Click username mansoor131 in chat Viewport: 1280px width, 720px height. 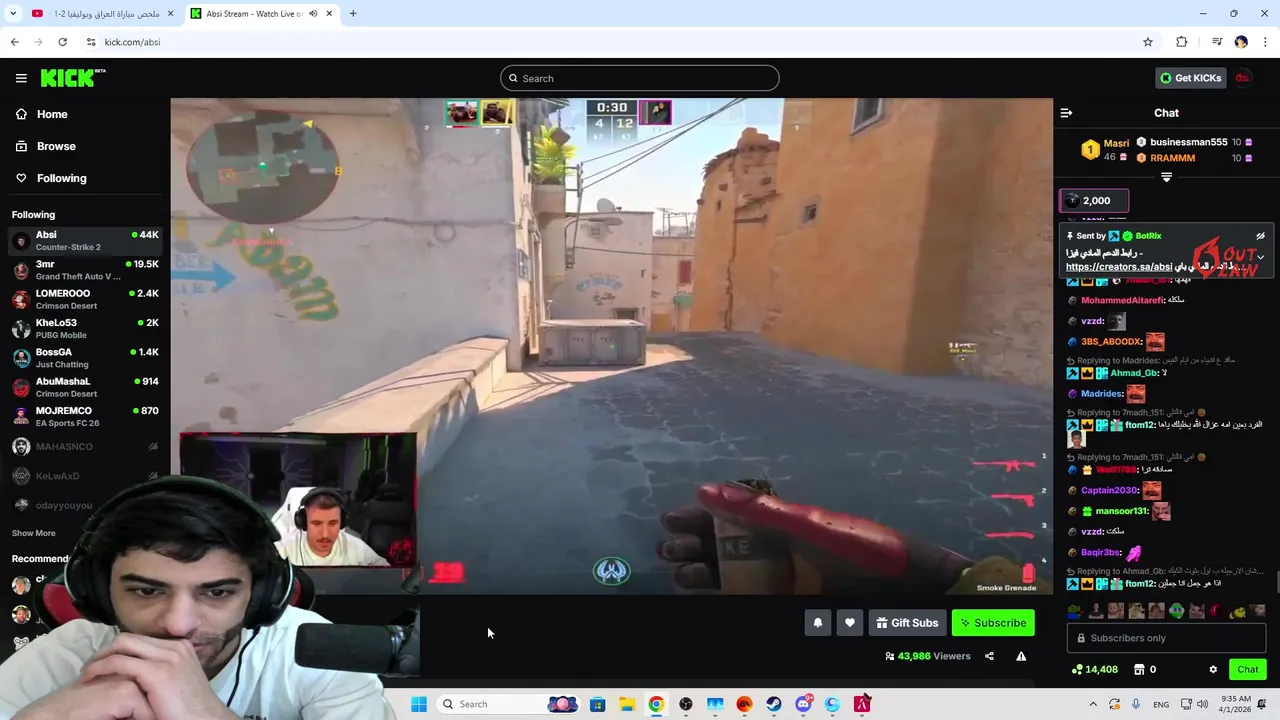point(1122,511)
